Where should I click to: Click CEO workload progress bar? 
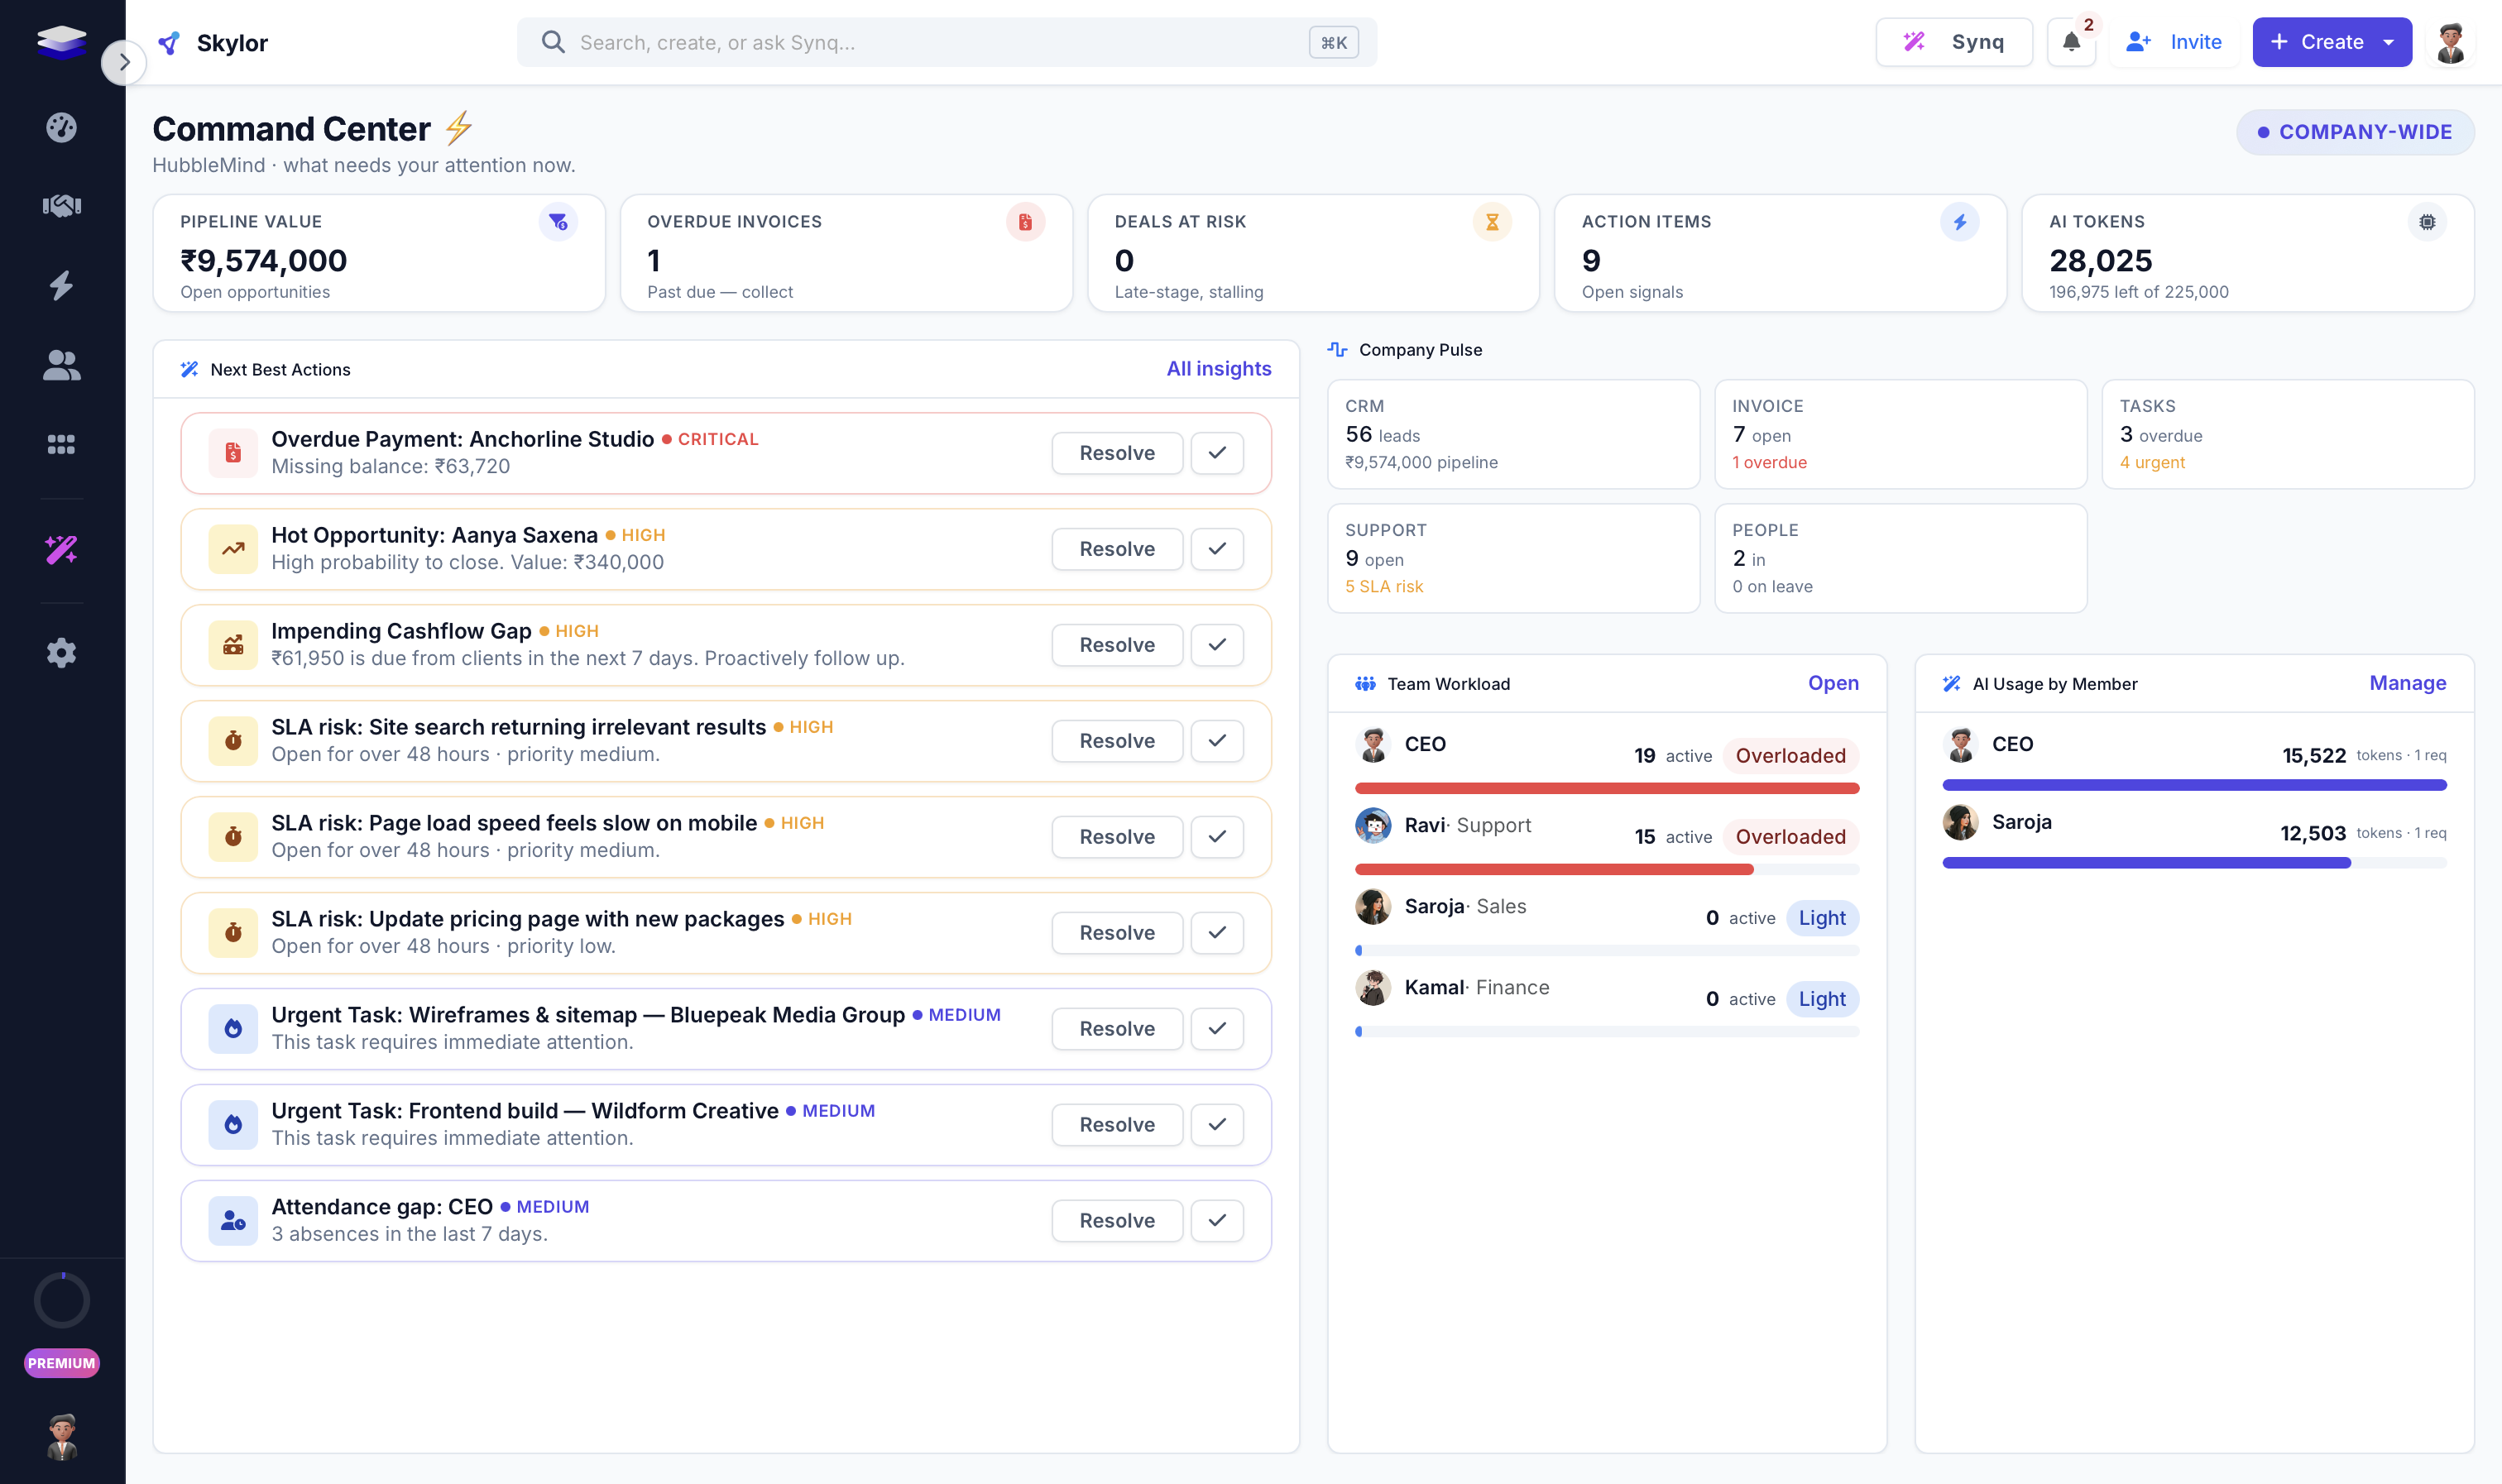click(x=1606, y=788)
